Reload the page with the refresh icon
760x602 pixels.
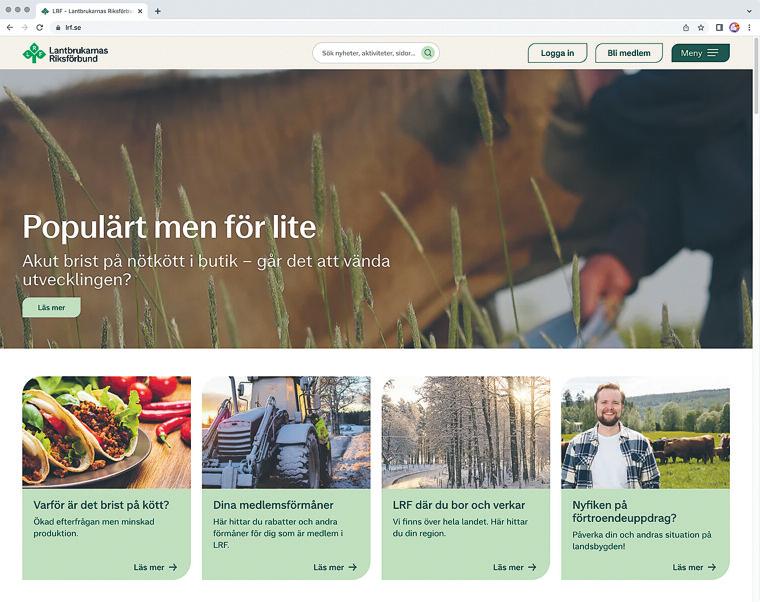point(40,28)
